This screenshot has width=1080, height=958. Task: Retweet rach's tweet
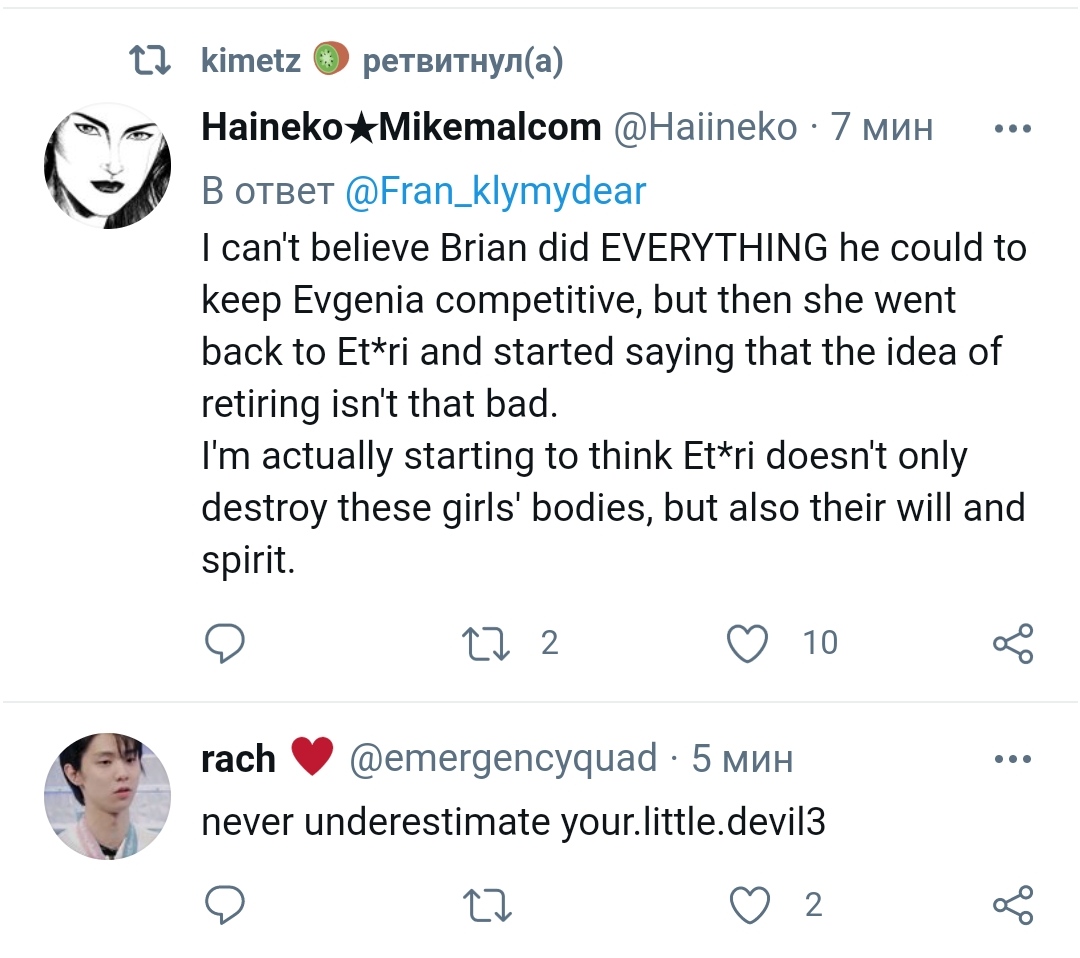coord(487,906)
